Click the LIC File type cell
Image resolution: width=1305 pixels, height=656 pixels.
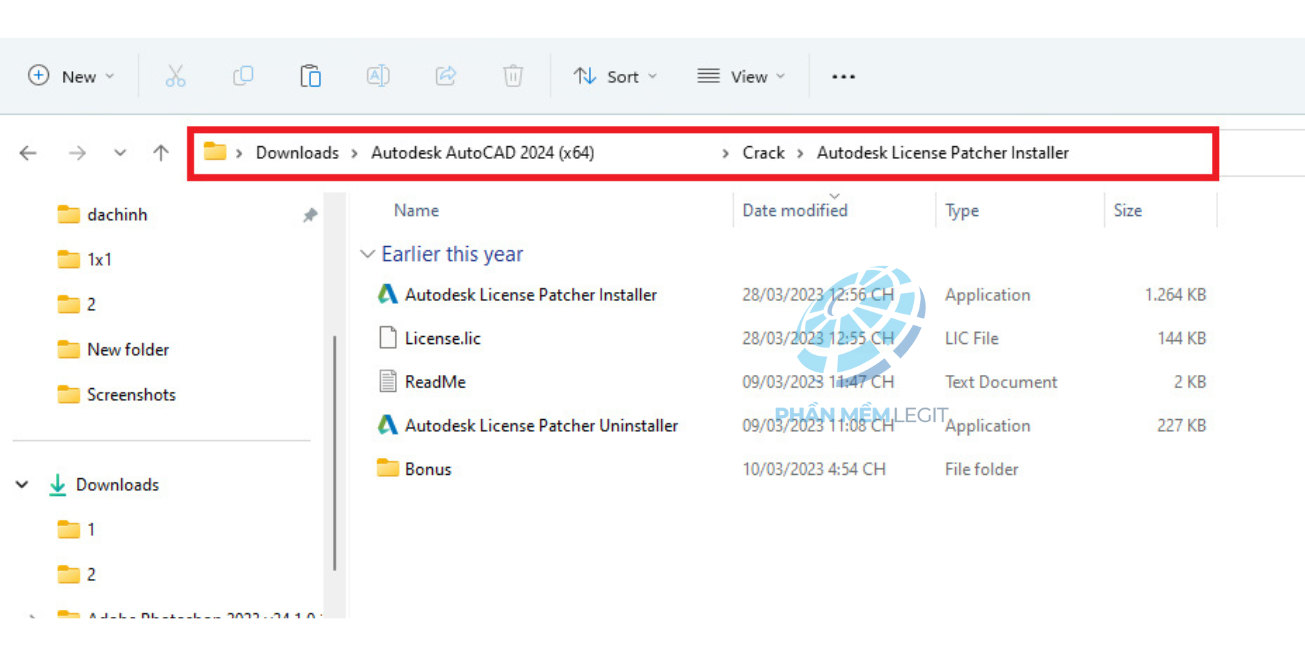[x=972, y=339]
